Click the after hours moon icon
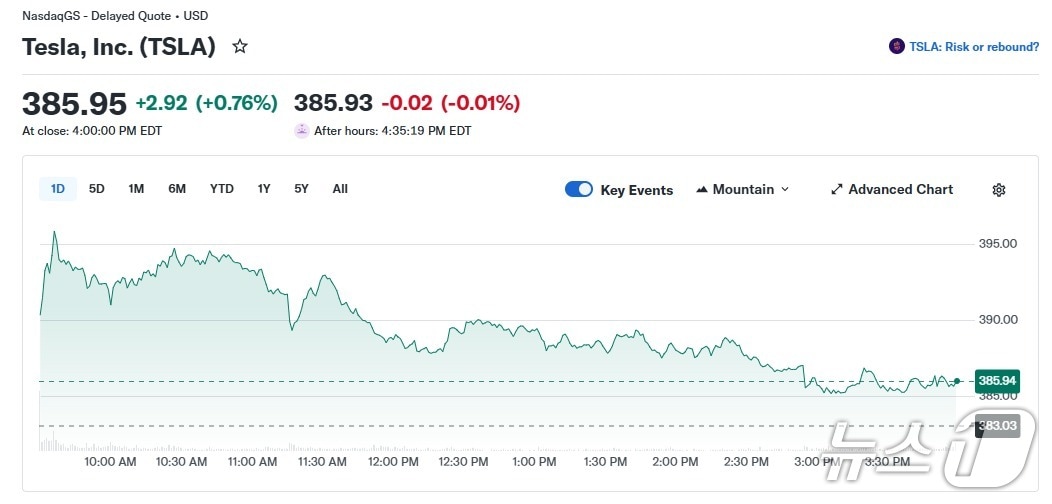 tap(301, 130)
